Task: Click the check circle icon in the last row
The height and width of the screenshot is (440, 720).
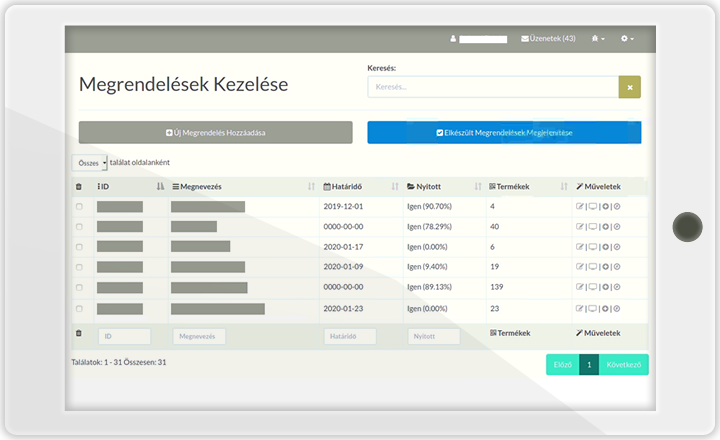Action: tap(617, 309)
